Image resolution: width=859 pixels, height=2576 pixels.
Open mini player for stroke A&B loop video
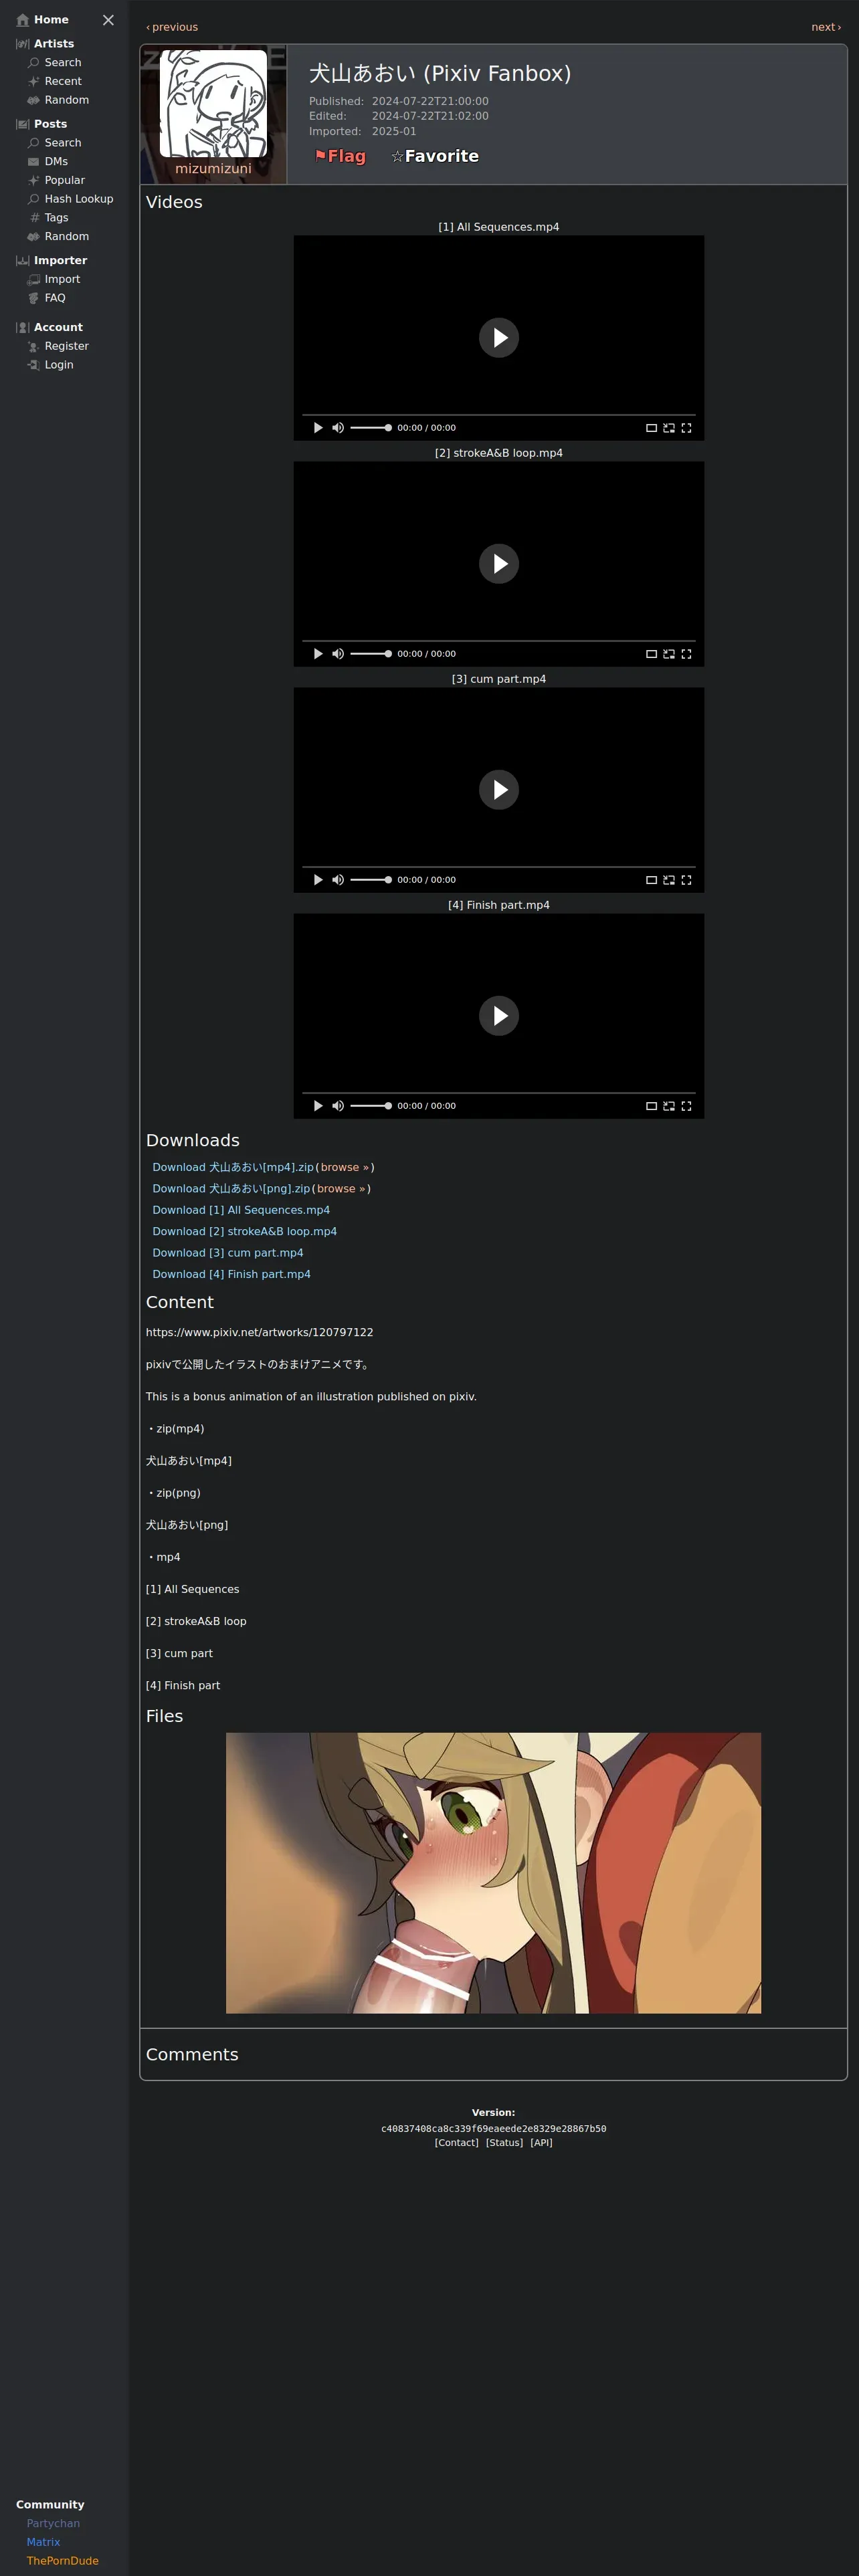click(x=669, y=654)
